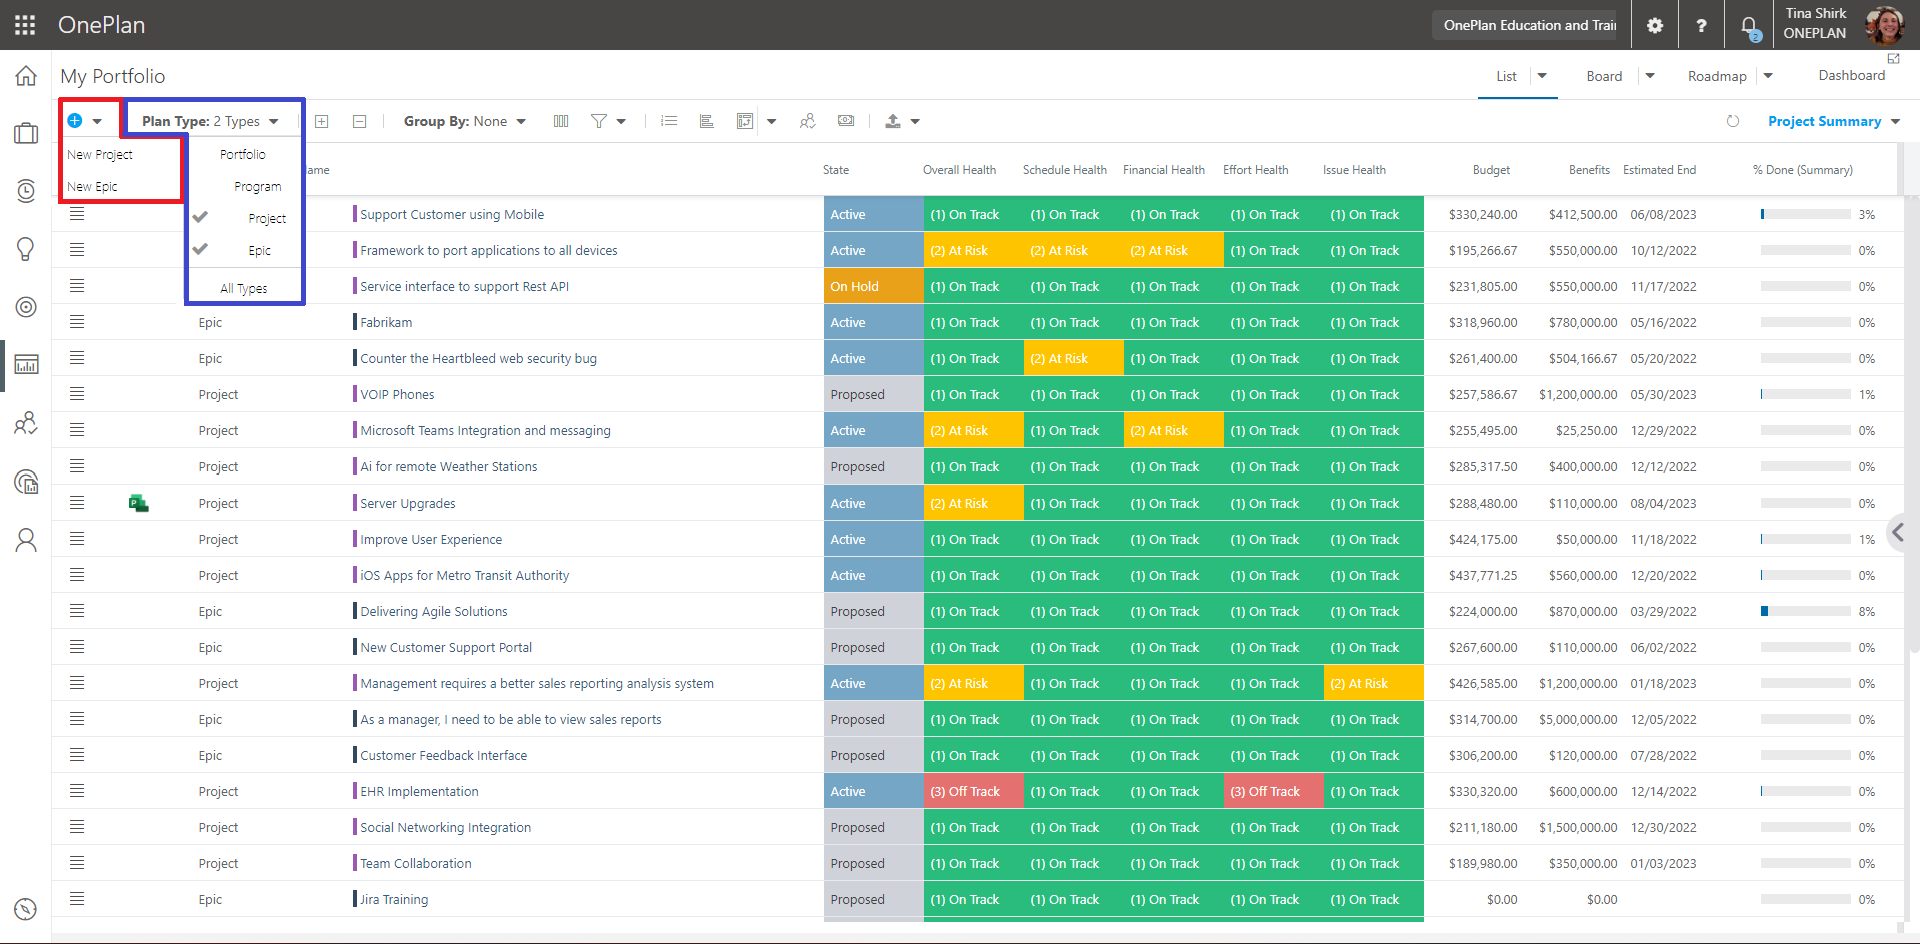The height and width of the screenshot is (944, 1920).
Task: Check the Program plan type option
Action: 257,186
